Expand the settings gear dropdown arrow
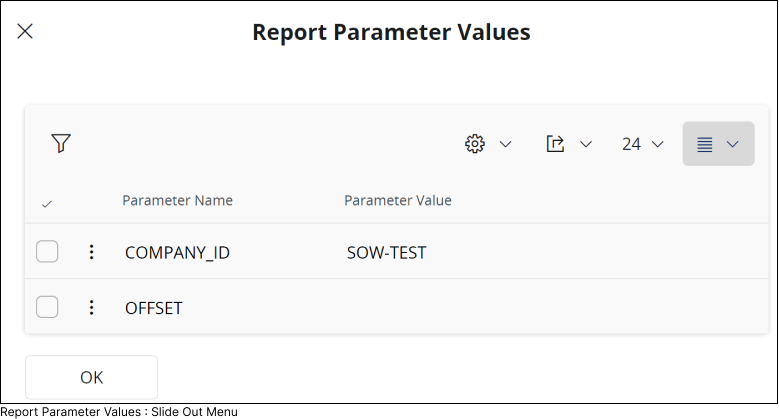Screen dimensions: 779x419 tap(505, 144)
